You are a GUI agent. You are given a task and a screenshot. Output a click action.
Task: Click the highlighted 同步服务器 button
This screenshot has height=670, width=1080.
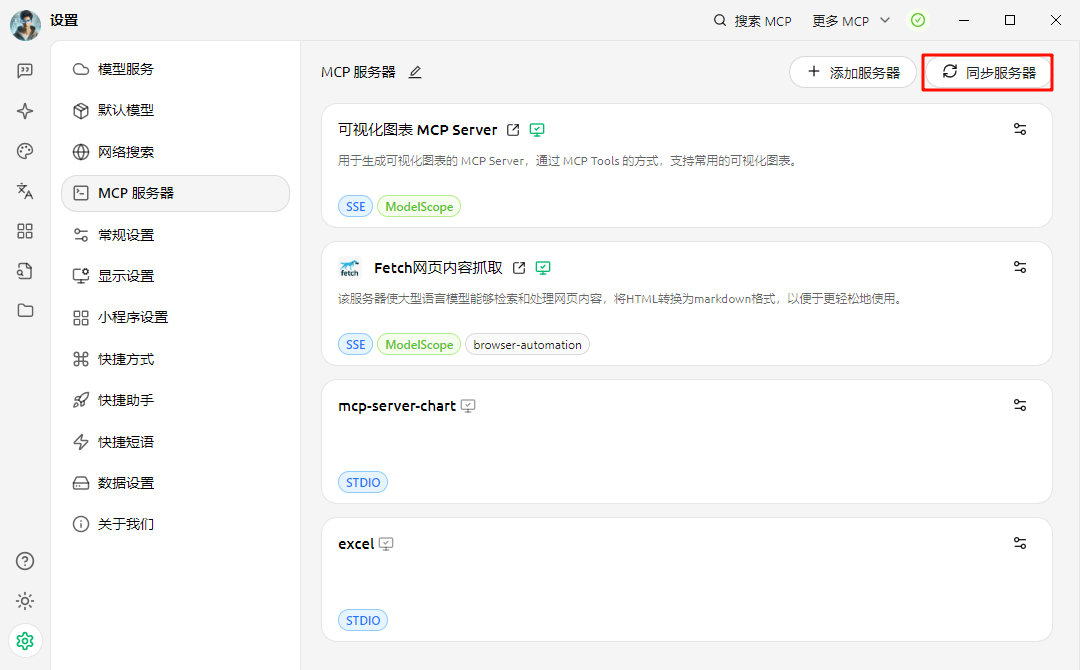coord(987,72)
